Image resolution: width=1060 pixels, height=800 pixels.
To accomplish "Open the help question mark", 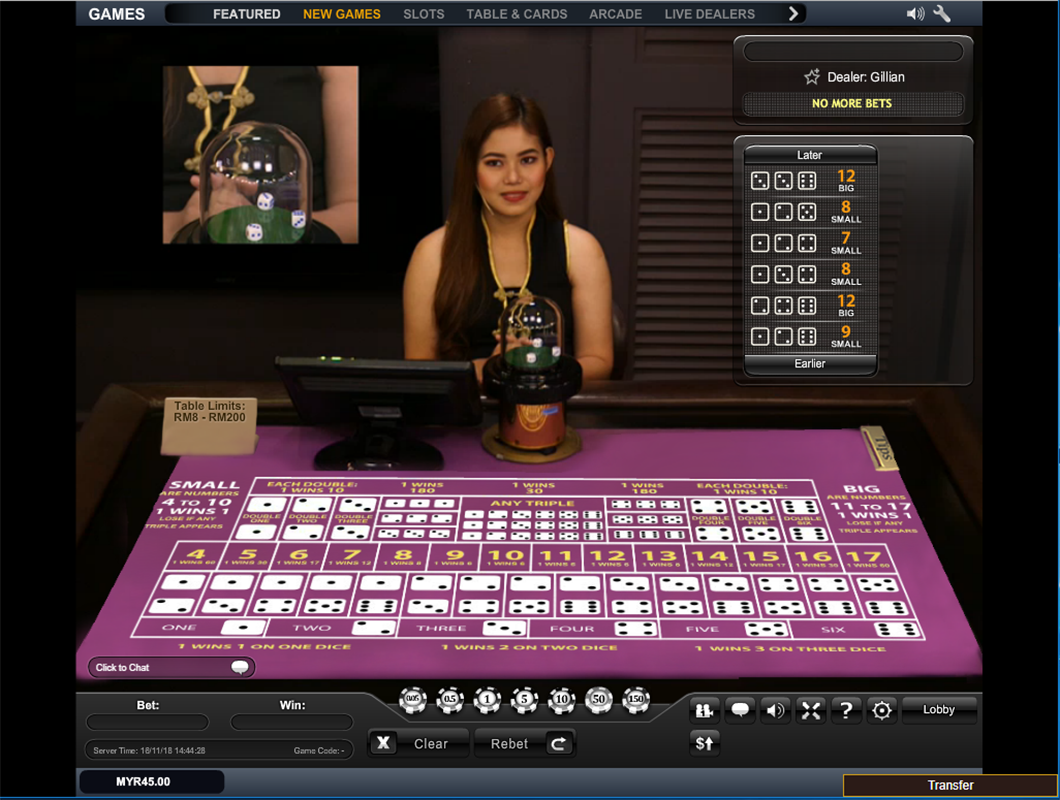I will [x=846, y=710].
